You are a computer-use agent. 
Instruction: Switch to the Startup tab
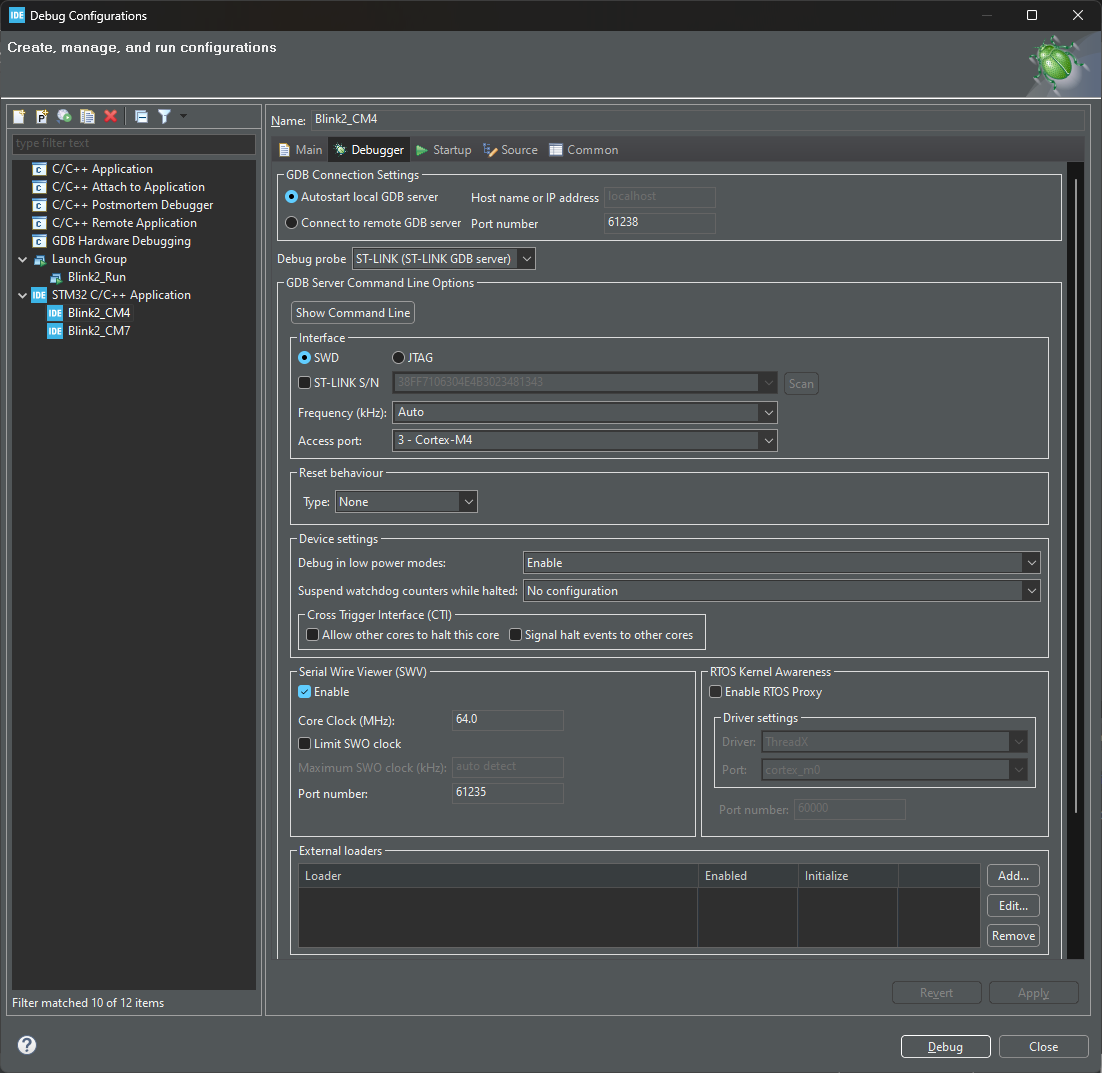[443, 150]
